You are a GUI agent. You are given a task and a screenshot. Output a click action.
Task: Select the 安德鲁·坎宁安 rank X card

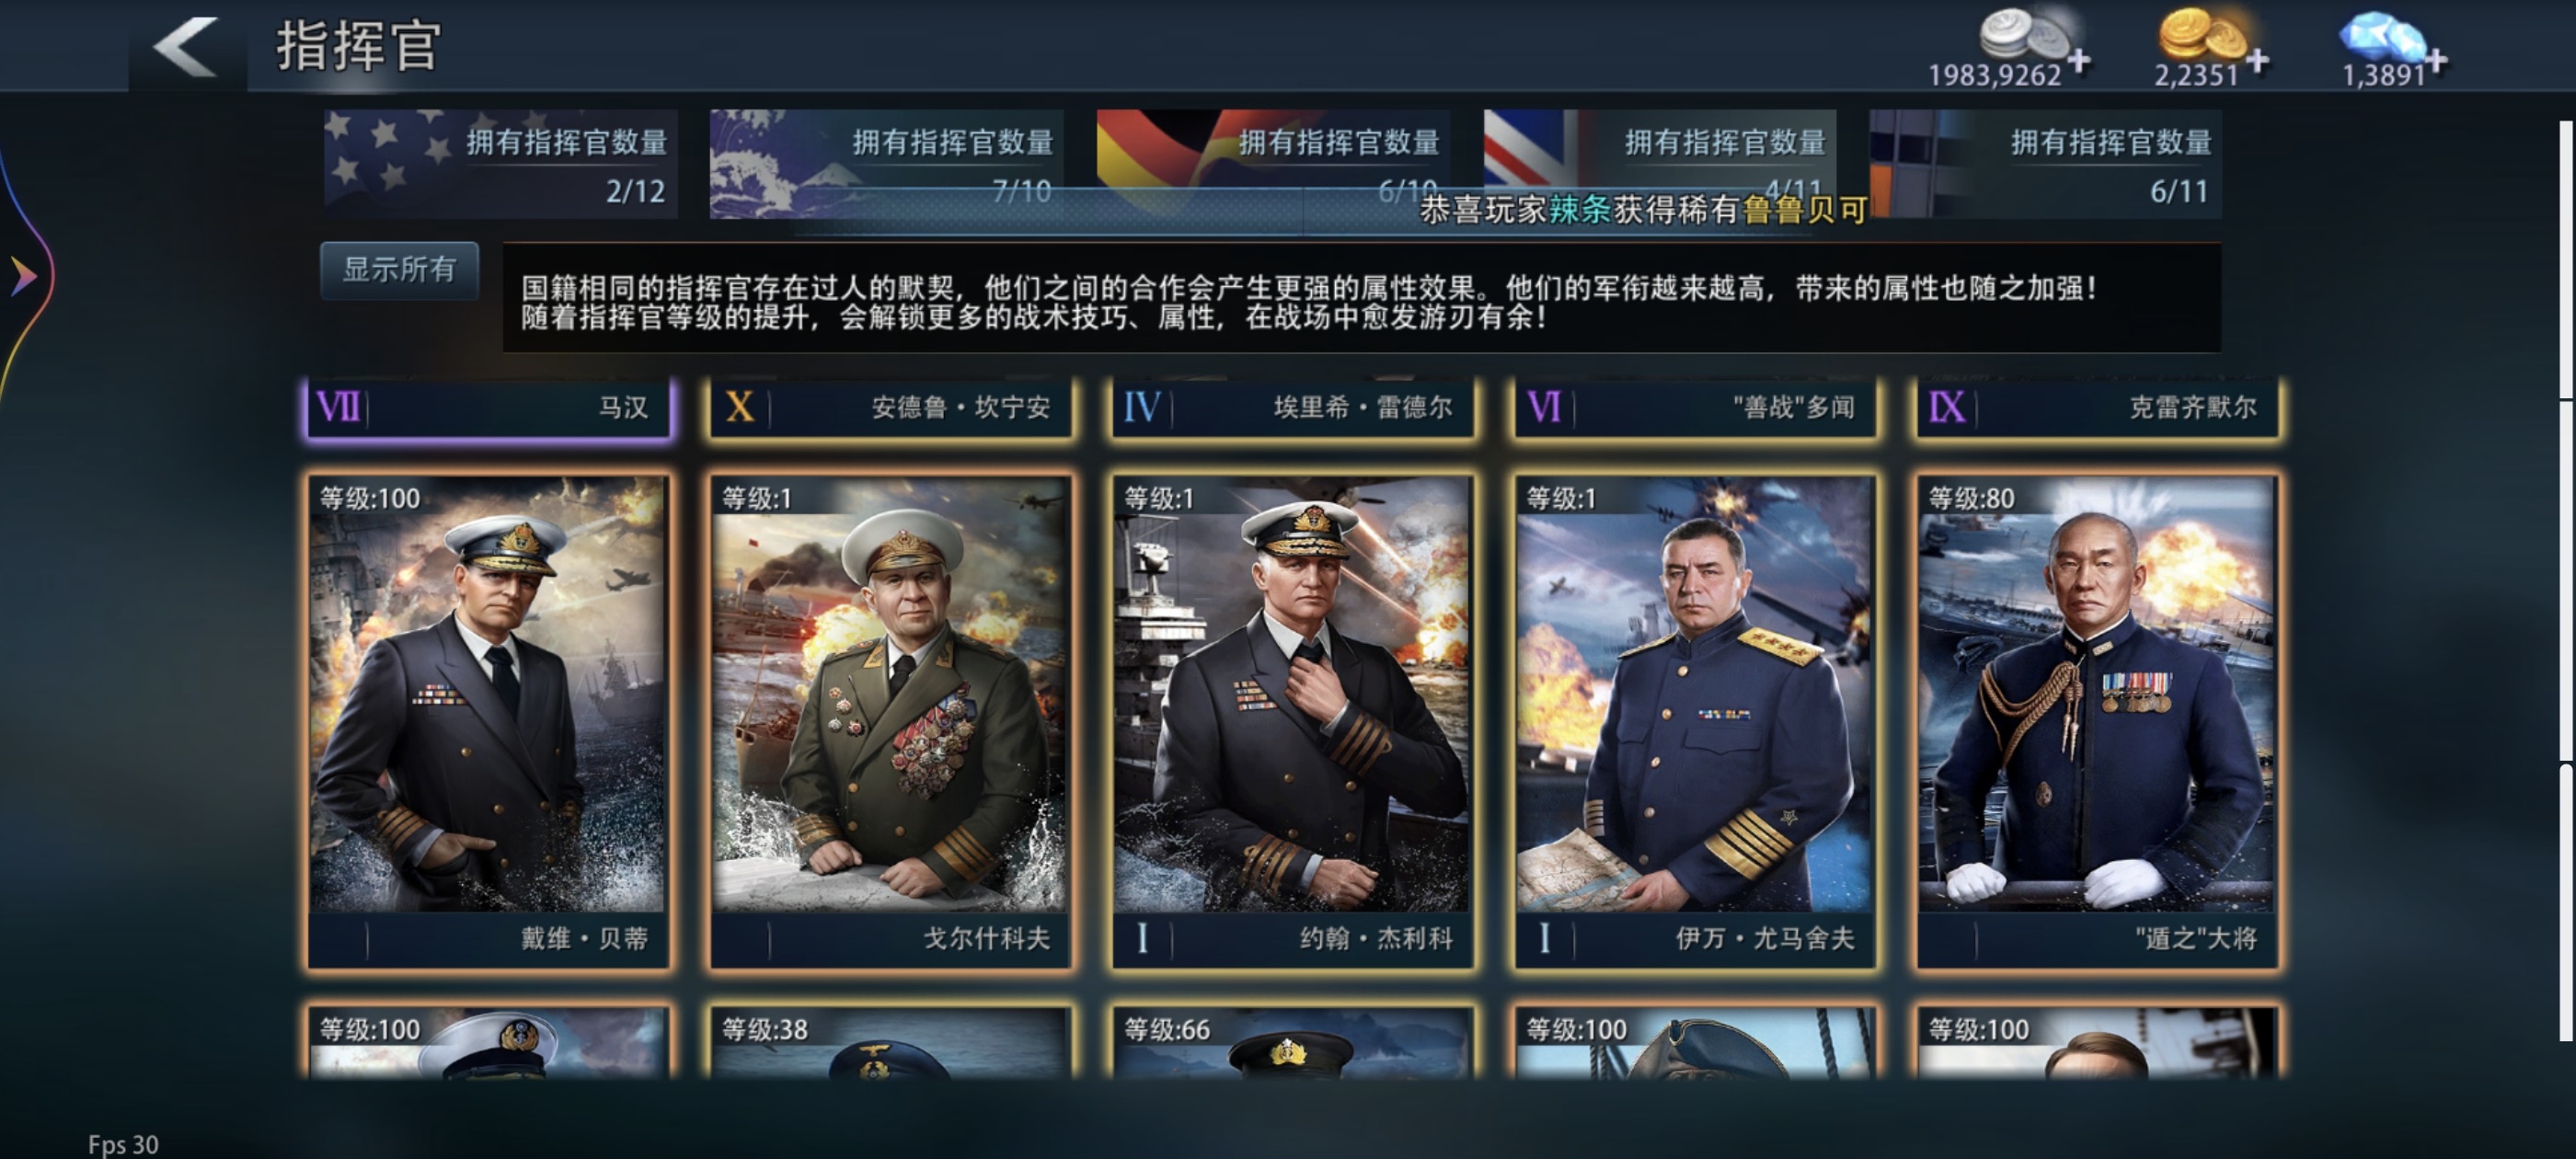890,408
